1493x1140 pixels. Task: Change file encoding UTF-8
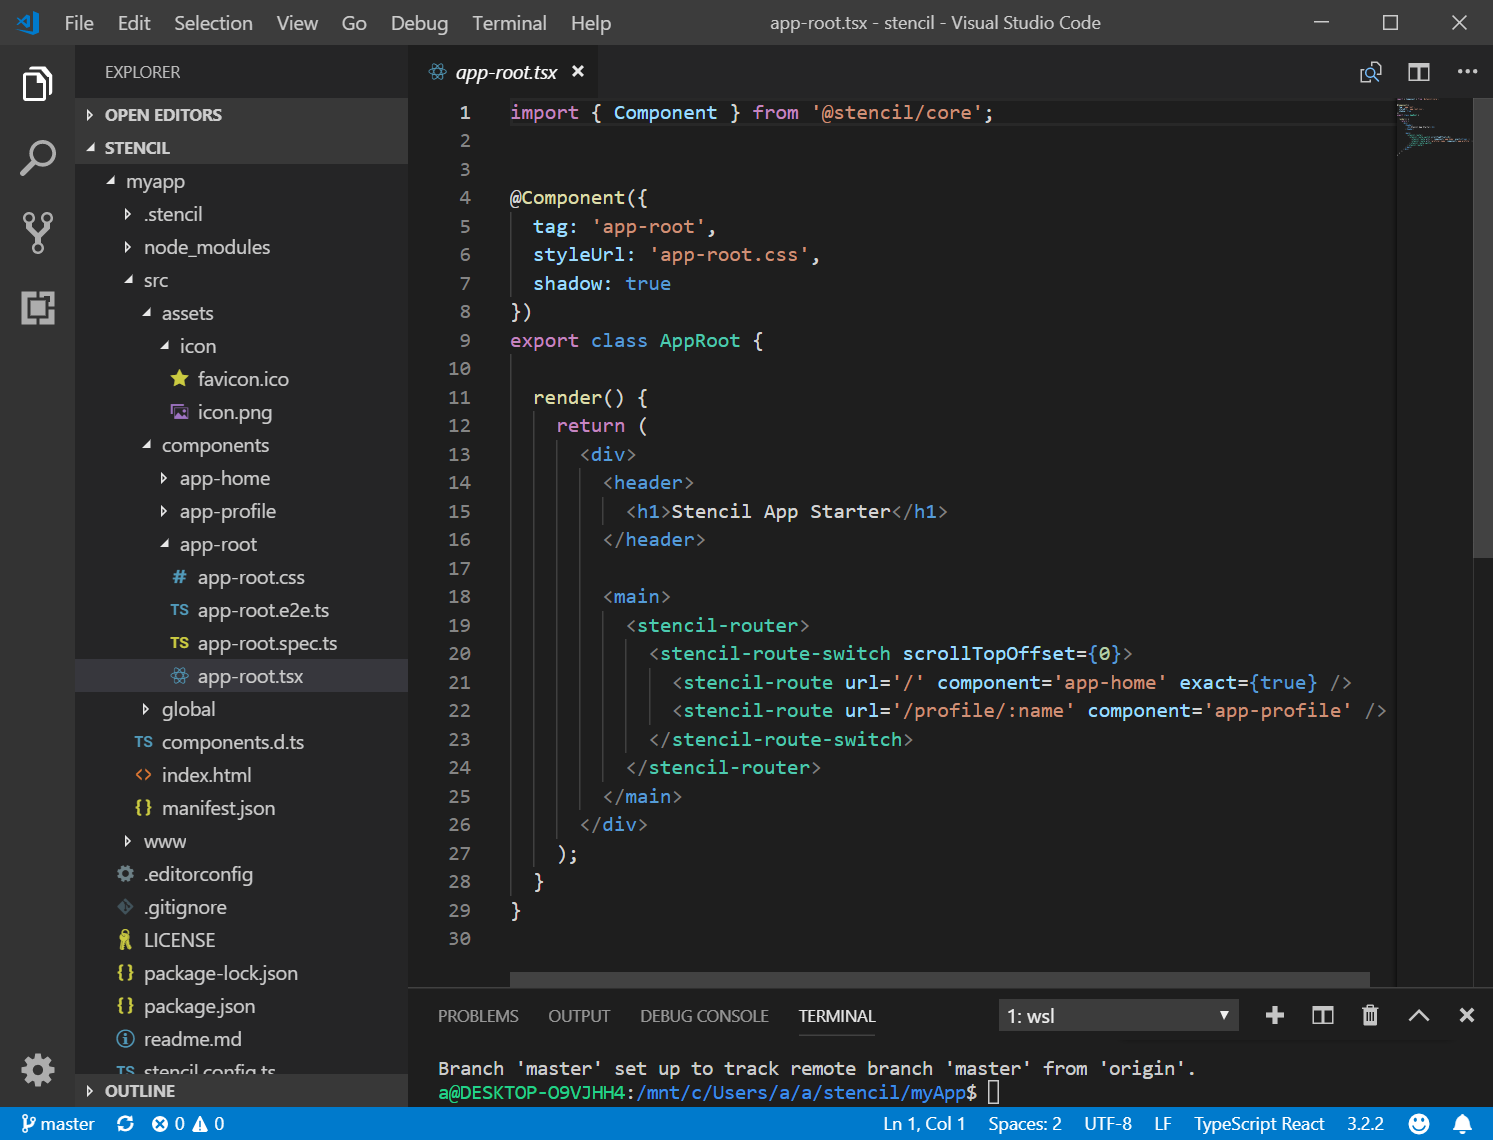click(x=1108, y=1124)
